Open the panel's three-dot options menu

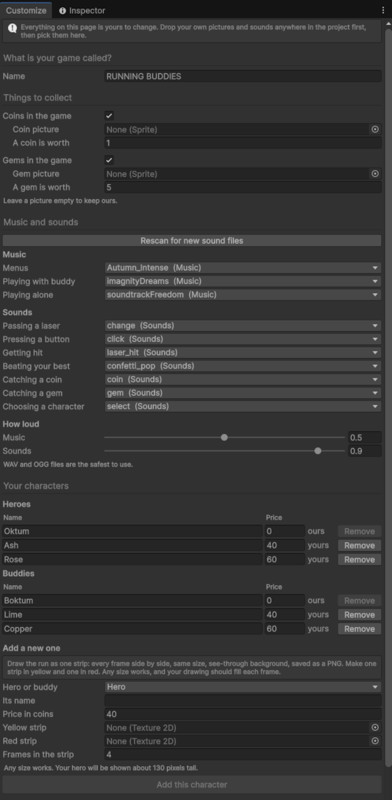[383, 10]
